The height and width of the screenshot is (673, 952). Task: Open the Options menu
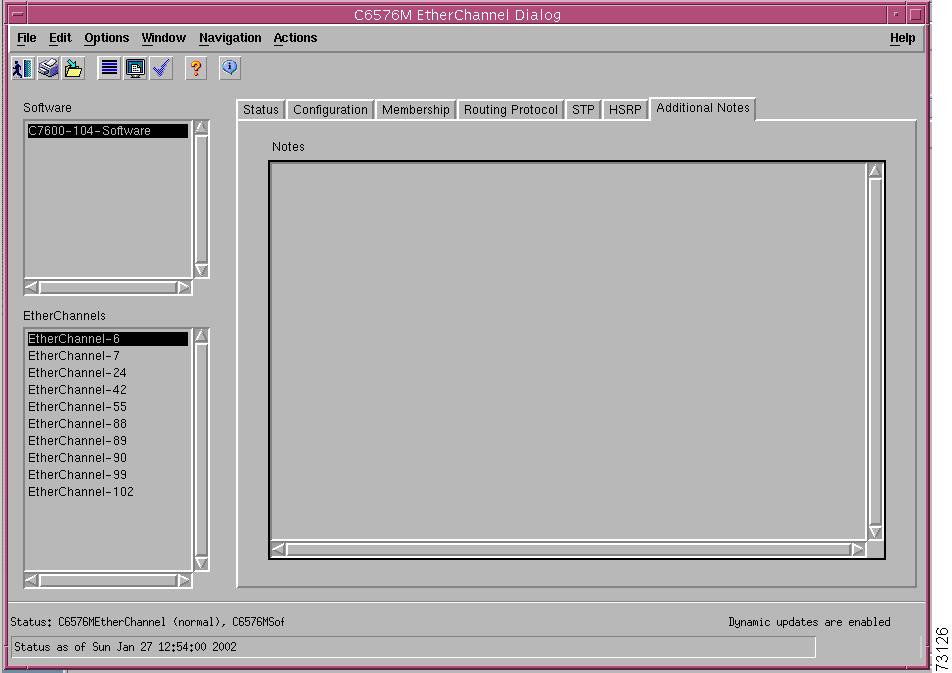coord(107,38)
